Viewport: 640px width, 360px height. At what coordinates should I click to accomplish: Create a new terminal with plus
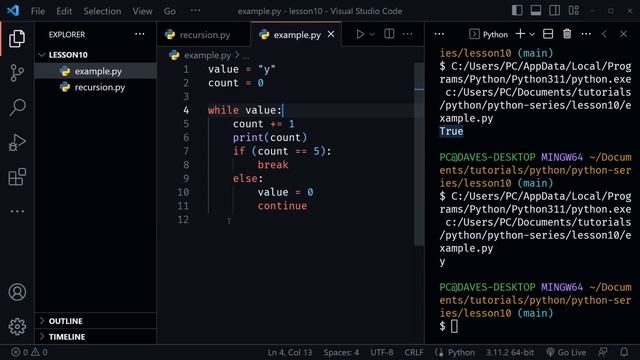pos(520,34)
